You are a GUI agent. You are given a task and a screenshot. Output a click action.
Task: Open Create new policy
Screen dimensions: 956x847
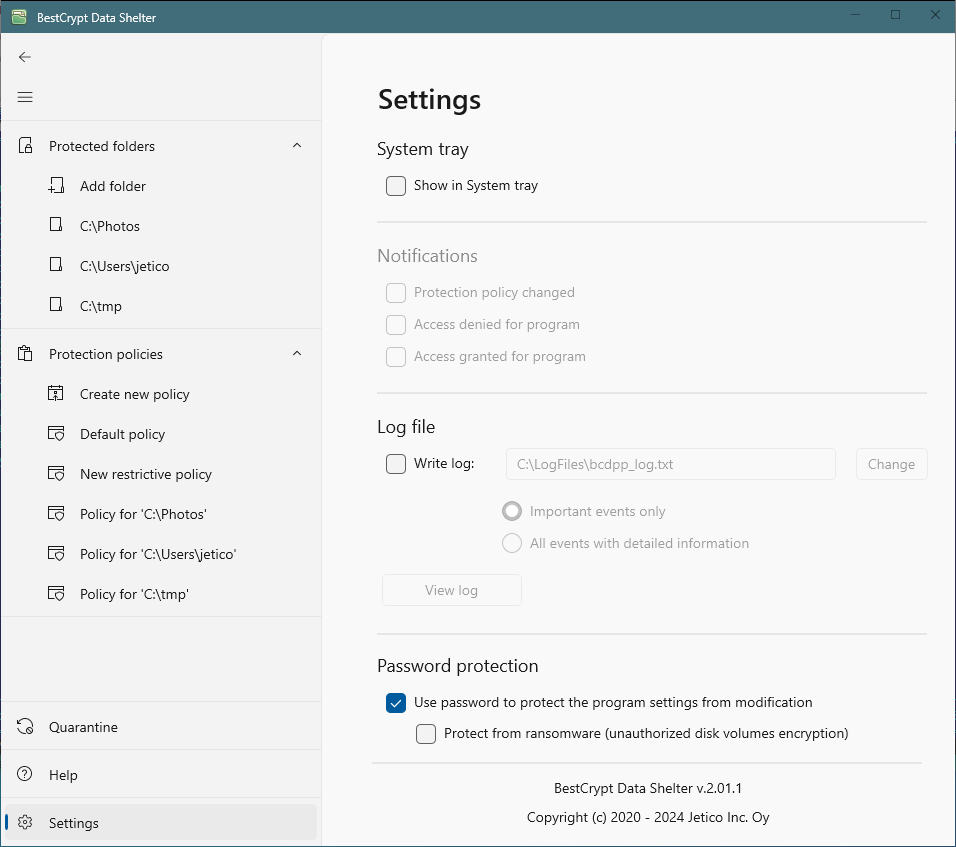pyautogui.click(x=135, y=394)
